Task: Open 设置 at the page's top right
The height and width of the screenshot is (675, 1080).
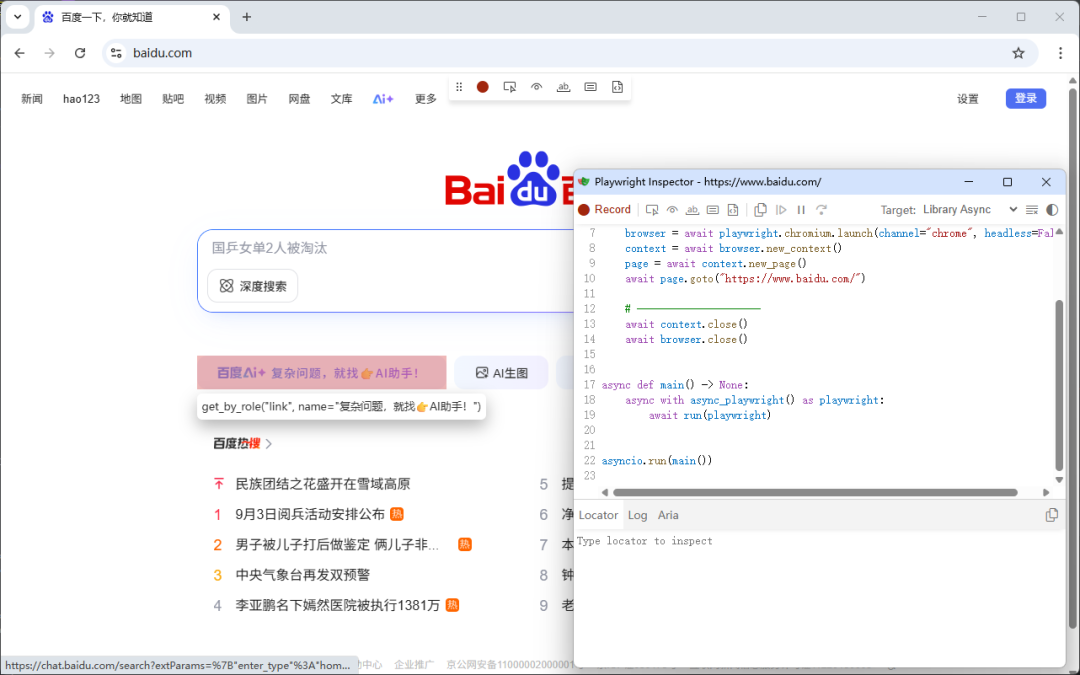Action: click(968, 99)
